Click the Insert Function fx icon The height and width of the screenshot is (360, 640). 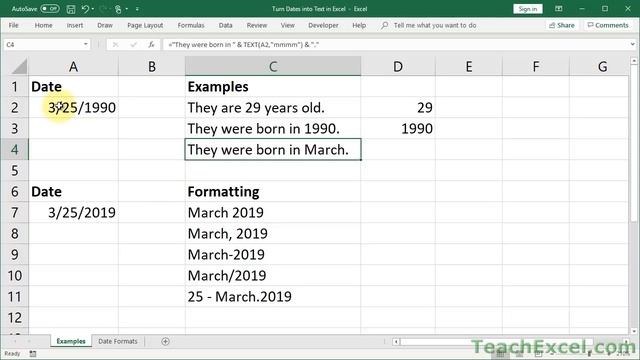pyautogui.click(x=151, y=44)
